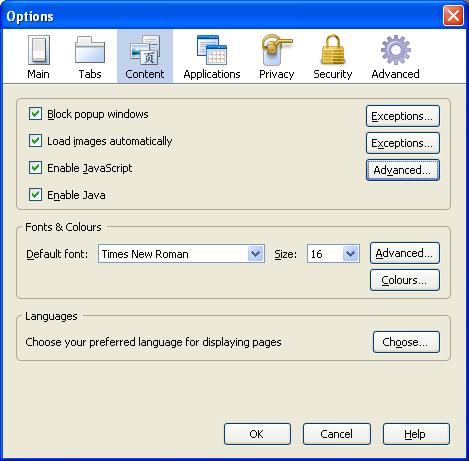Toggle Load images automatically checkbox

point(35,141)
